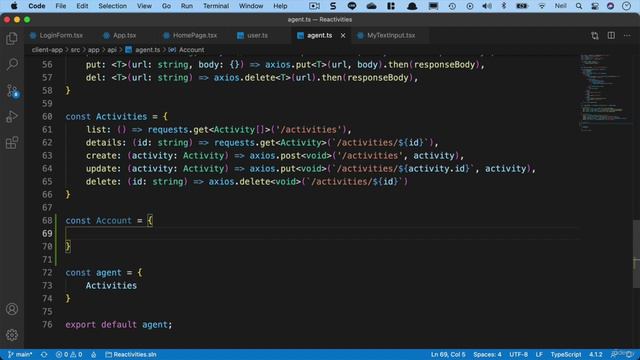Open the Window menu
The height and width of the screenshot is (360, 640).
[x=251, y=6]
